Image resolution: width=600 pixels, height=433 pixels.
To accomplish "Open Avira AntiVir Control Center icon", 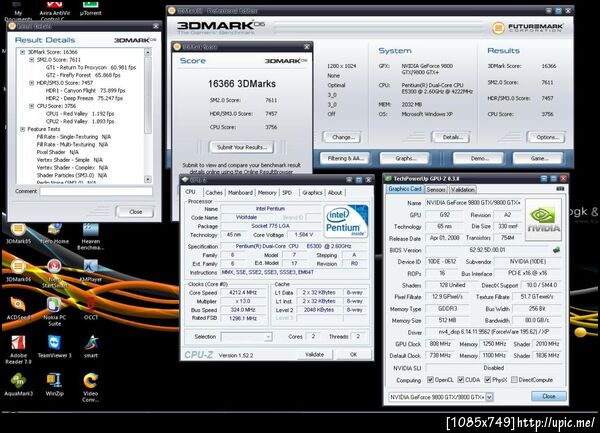I will (x=54, y=11).
